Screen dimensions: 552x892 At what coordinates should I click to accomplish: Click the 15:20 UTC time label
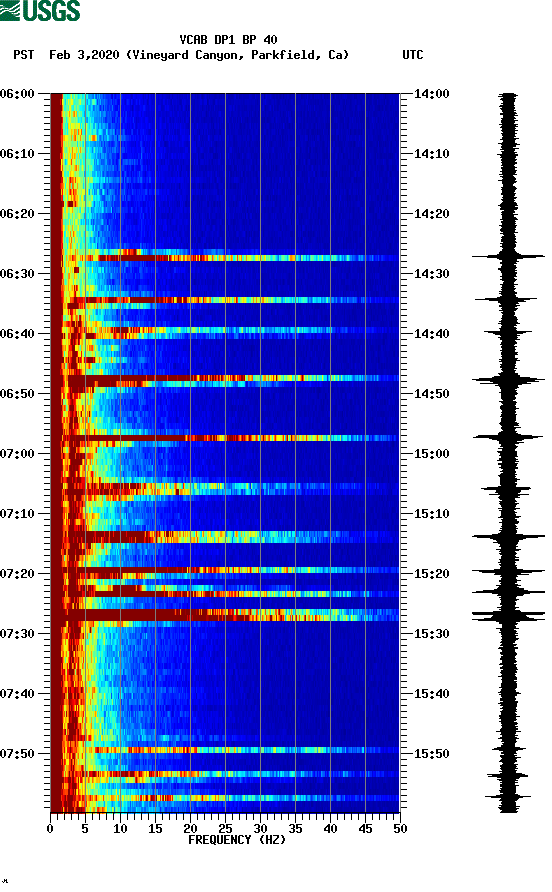coord(431,573)
